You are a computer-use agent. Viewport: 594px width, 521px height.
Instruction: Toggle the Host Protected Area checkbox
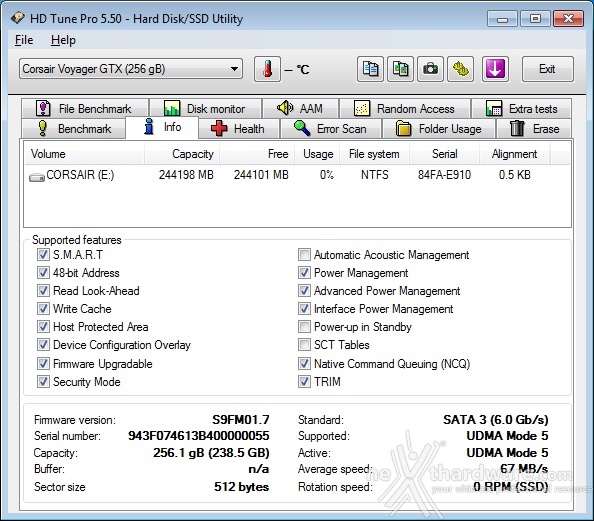click(43, 327)
